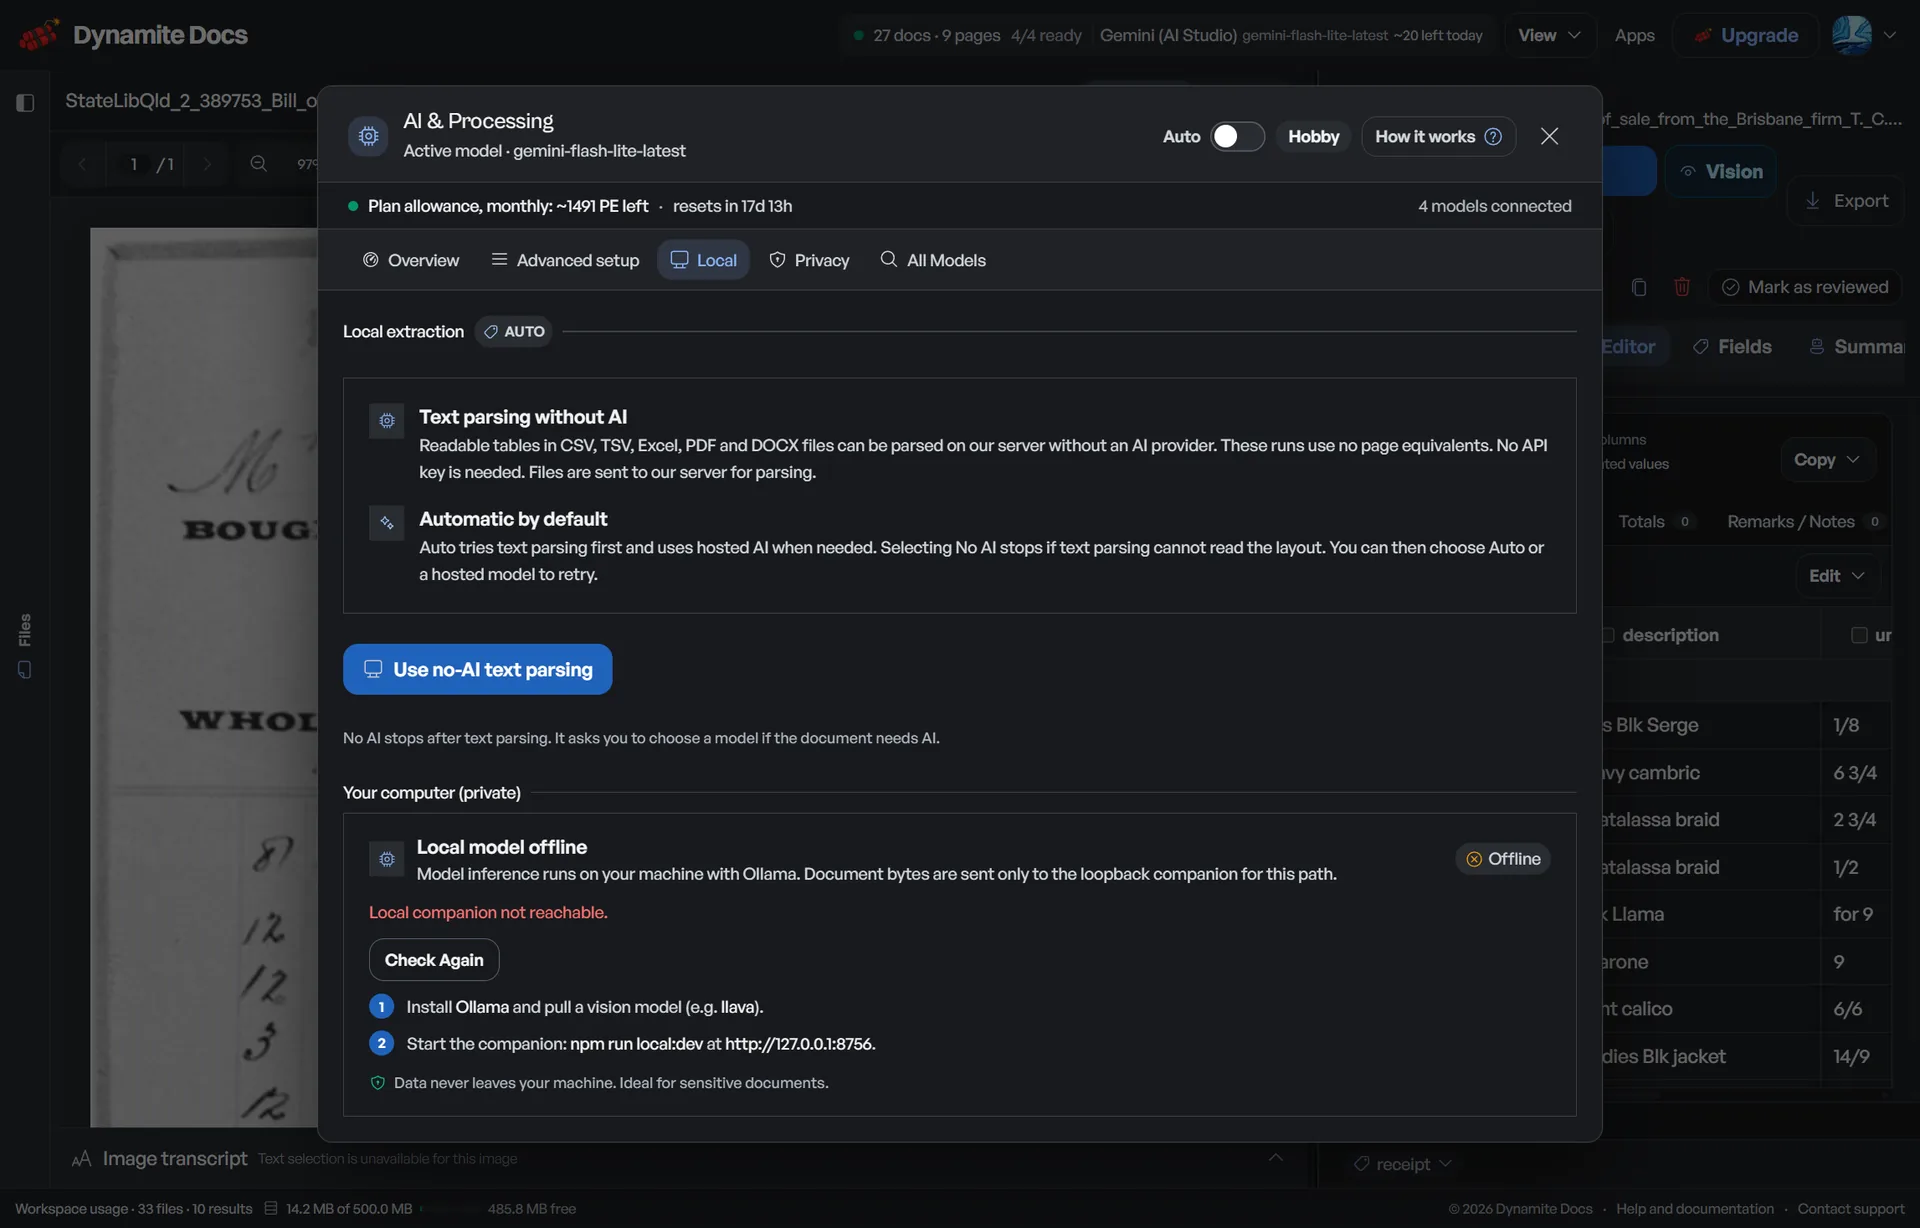Click the Dynamite Docs logo icon
This screenshot has width=1920, height=1228.
(39, 35)
